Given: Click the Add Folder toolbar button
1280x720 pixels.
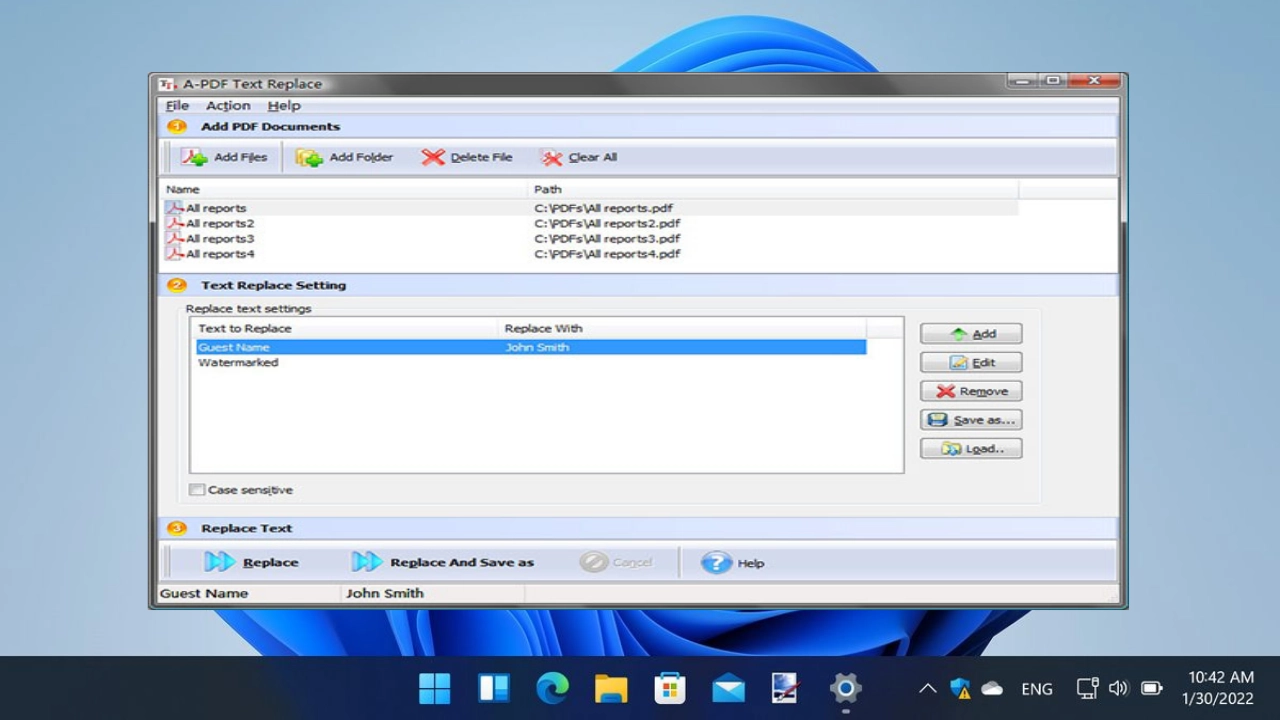Looking at the screenshot, I should (345, 157).
